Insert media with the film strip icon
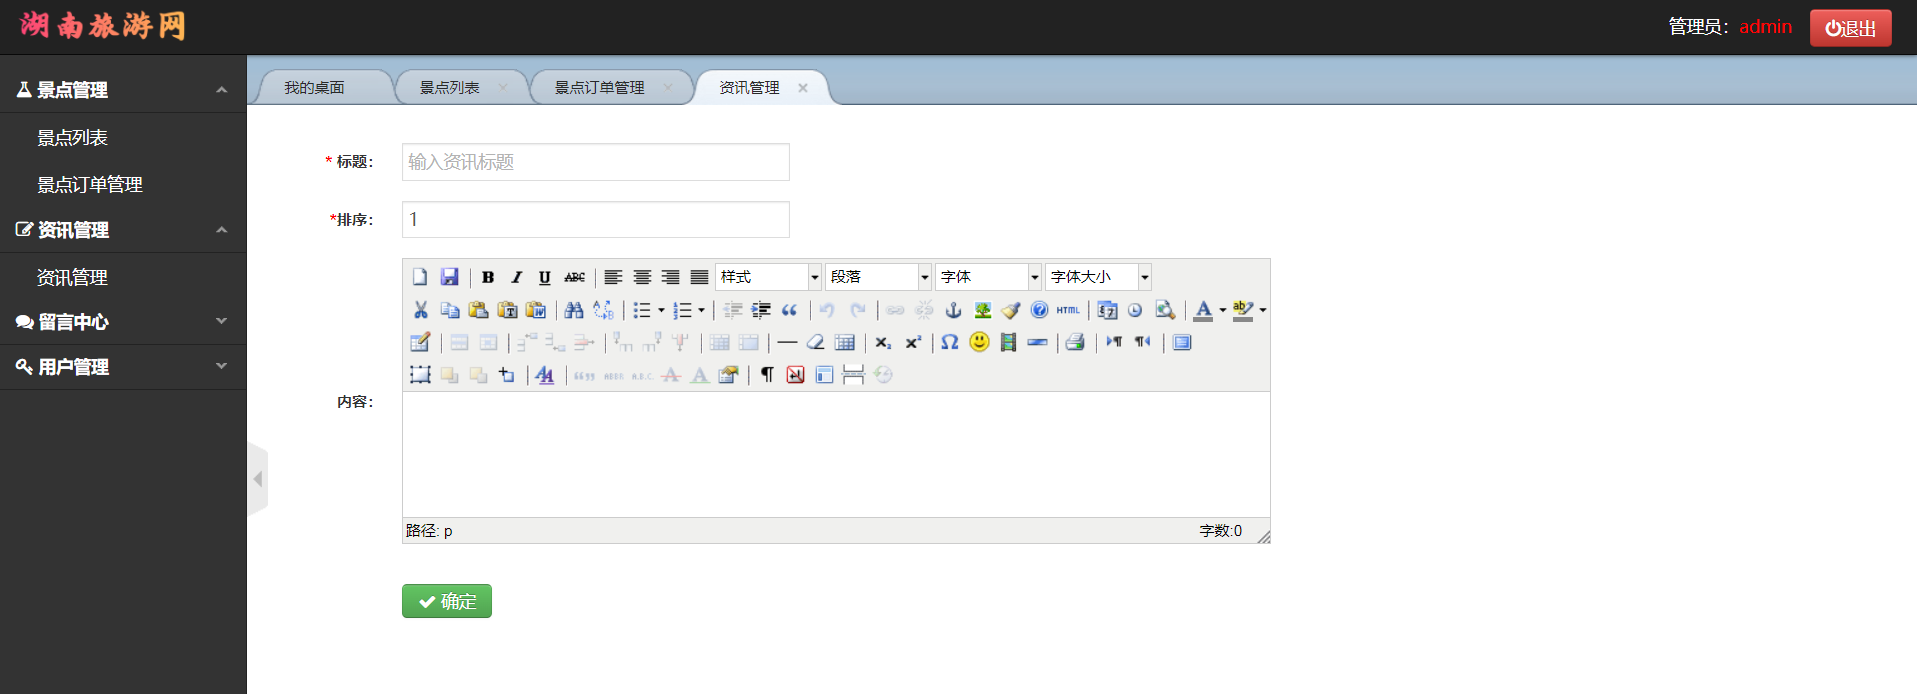The height and width of the screenshot is (694, 1917). 1008,342
